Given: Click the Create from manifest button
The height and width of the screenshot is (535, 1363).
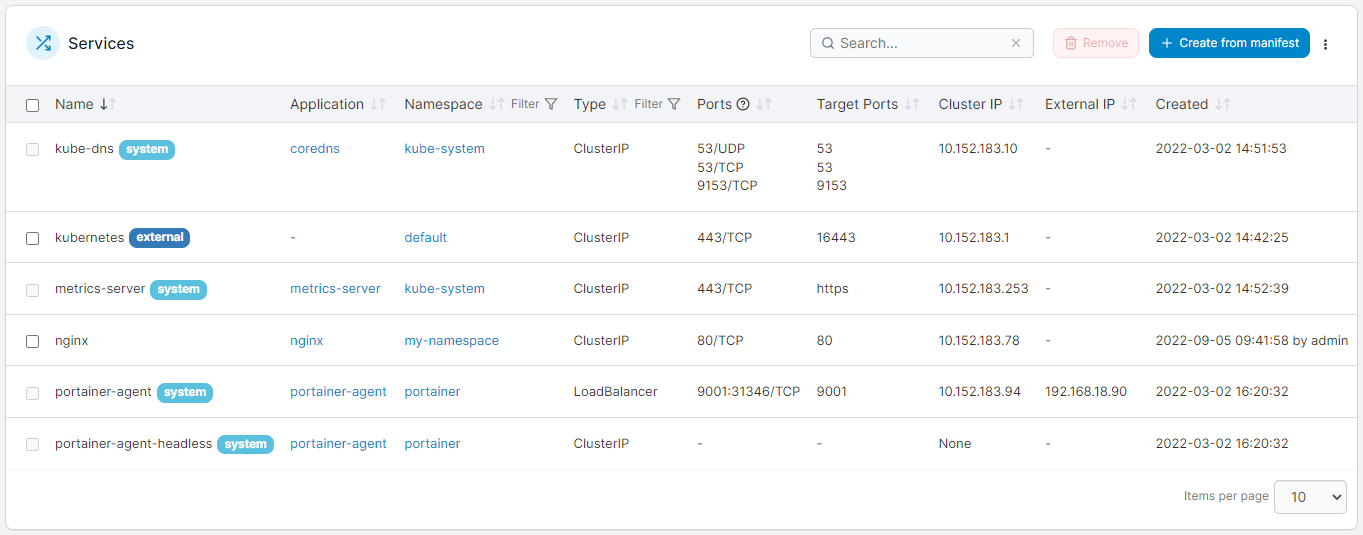Looking at the screenshot, I should tap(1229, 43).
